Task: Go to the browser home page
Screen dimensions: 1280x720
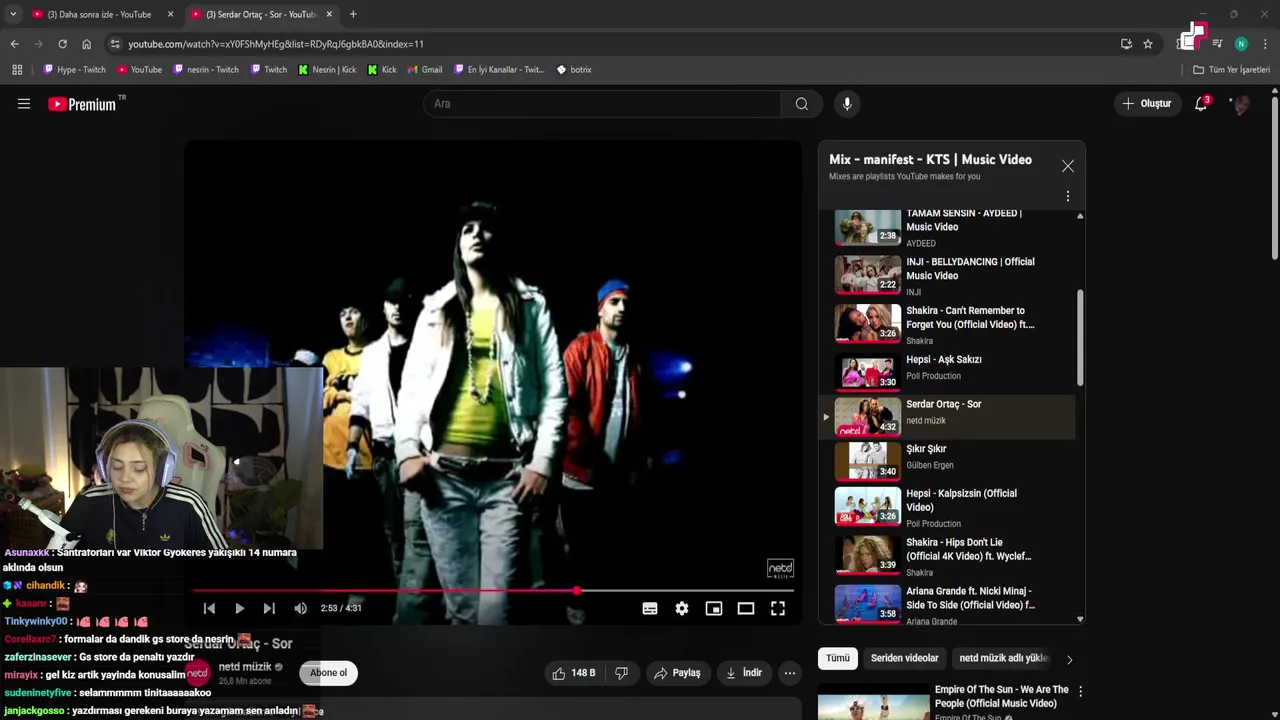Action: tap(86, 44)
